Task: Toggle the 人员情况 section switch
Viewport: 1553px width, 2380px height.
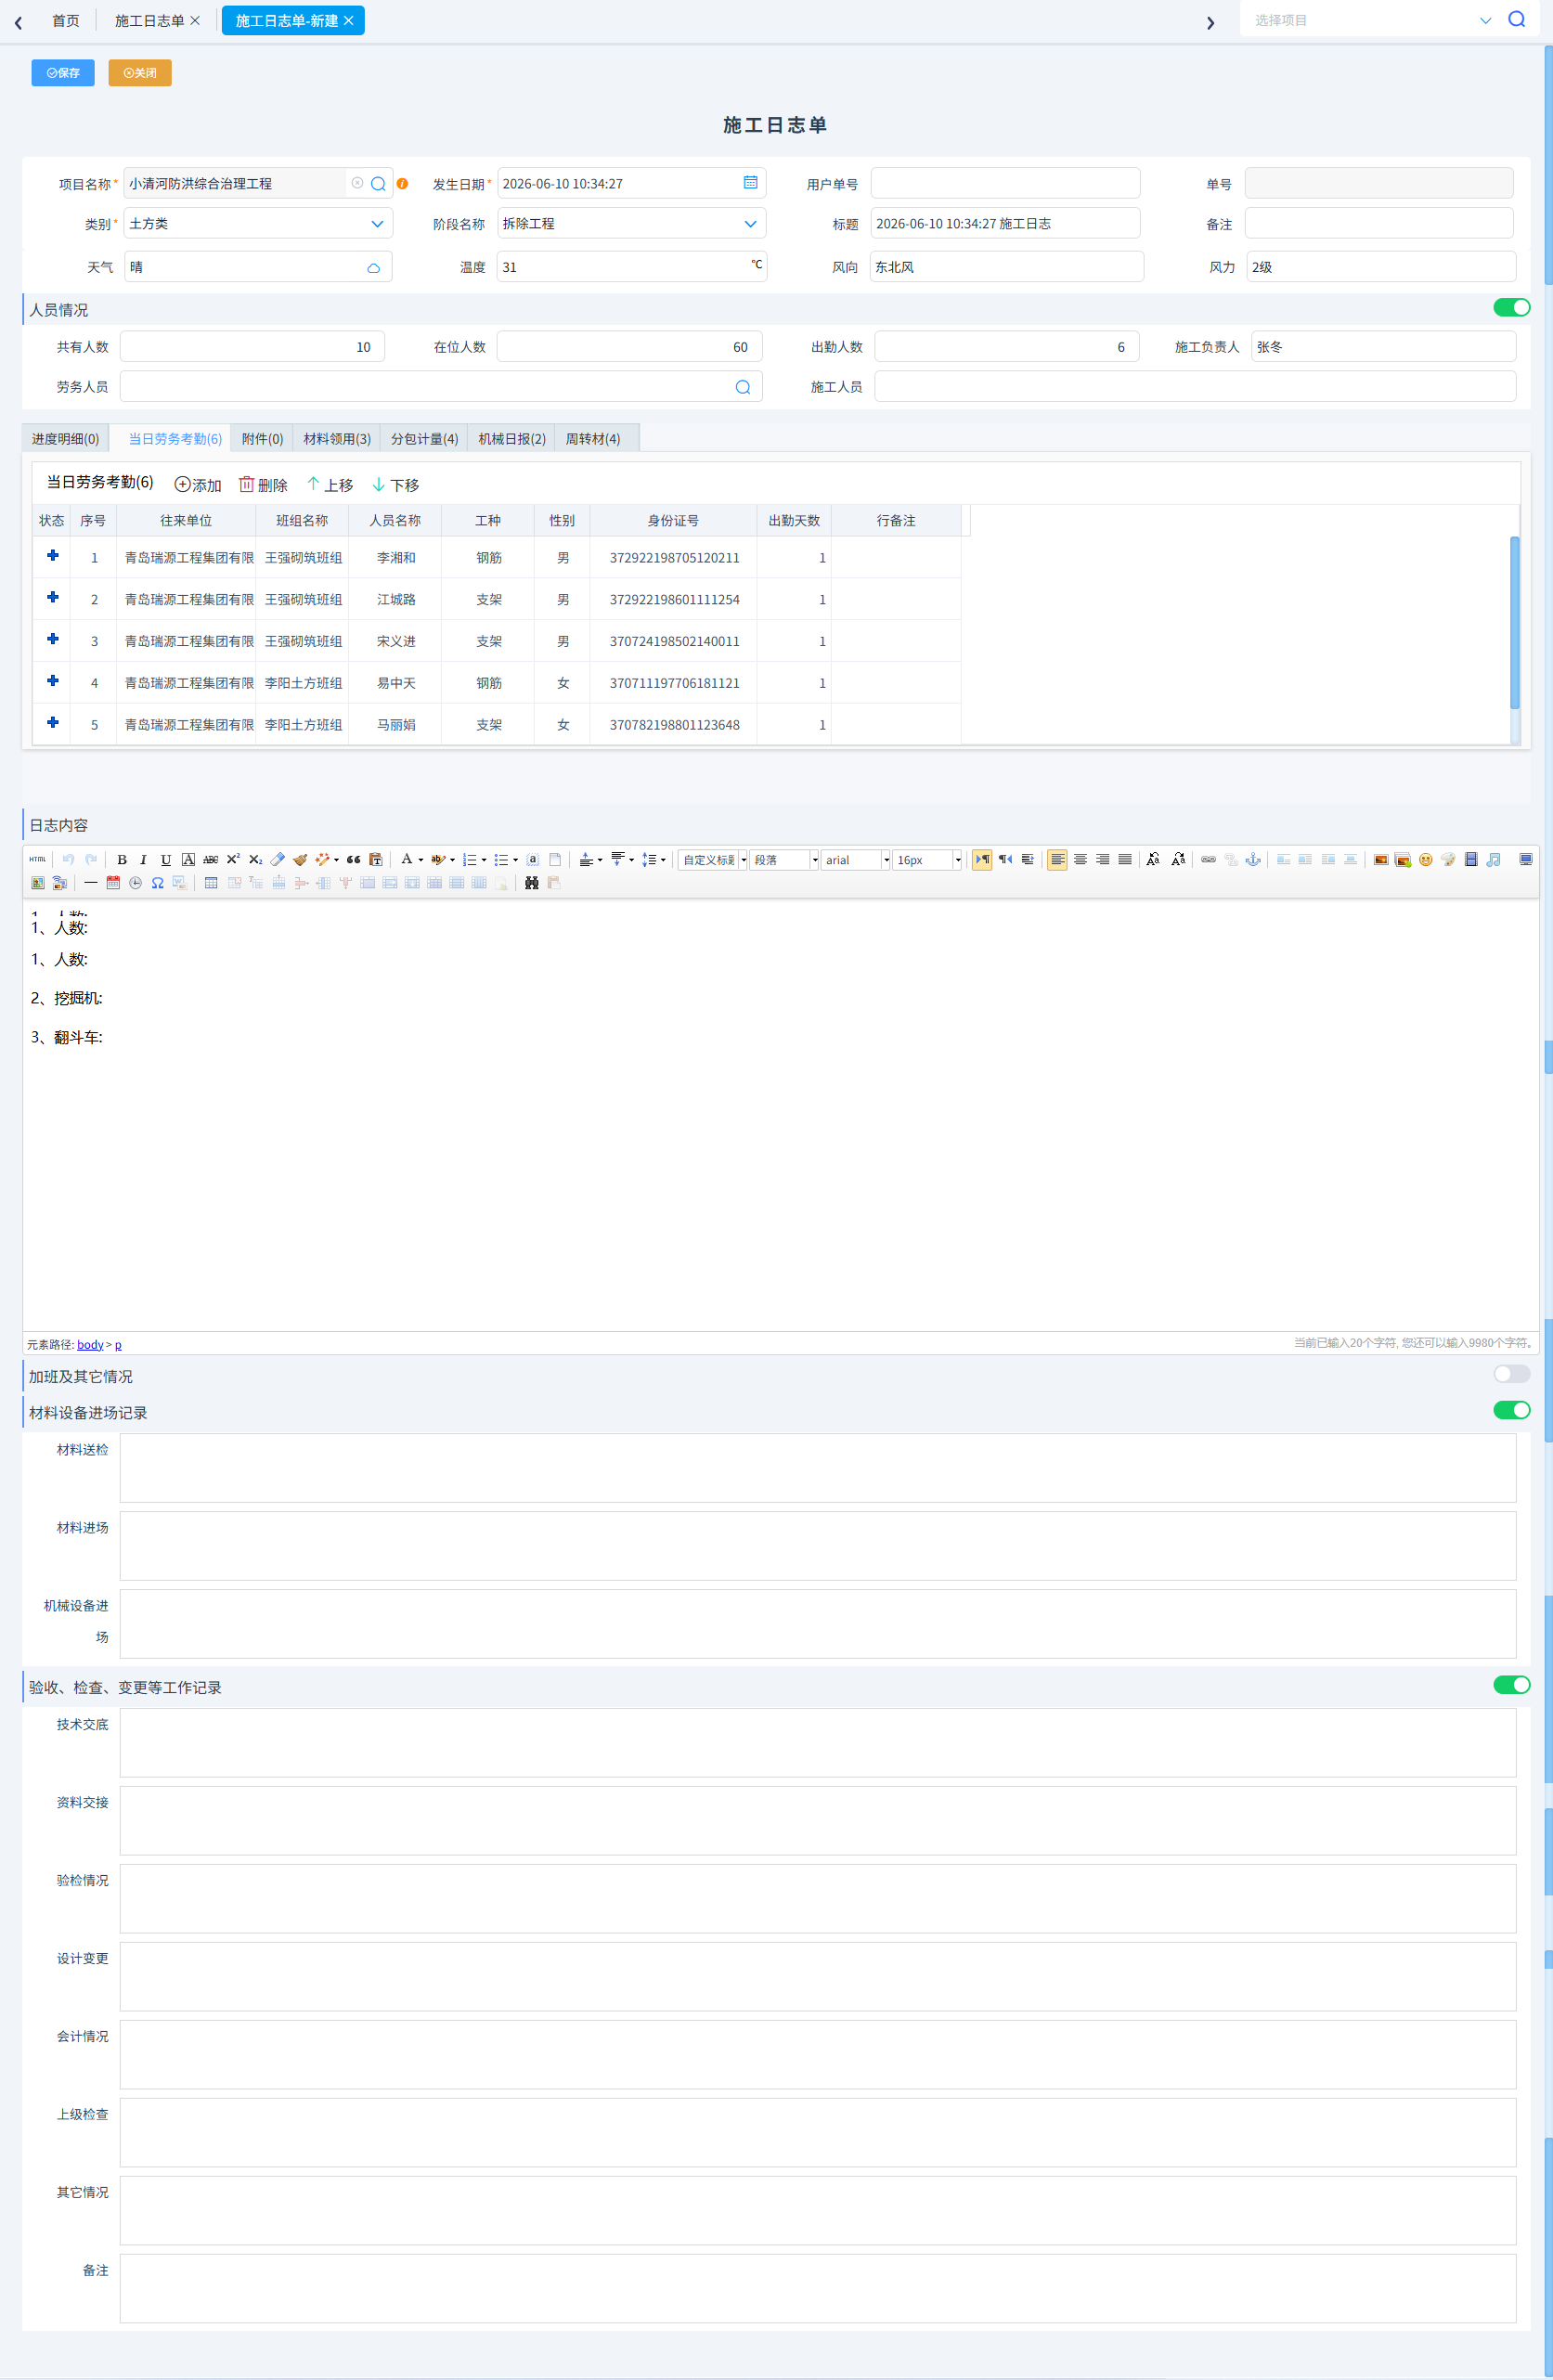Action: click(x=1511, y=308)
